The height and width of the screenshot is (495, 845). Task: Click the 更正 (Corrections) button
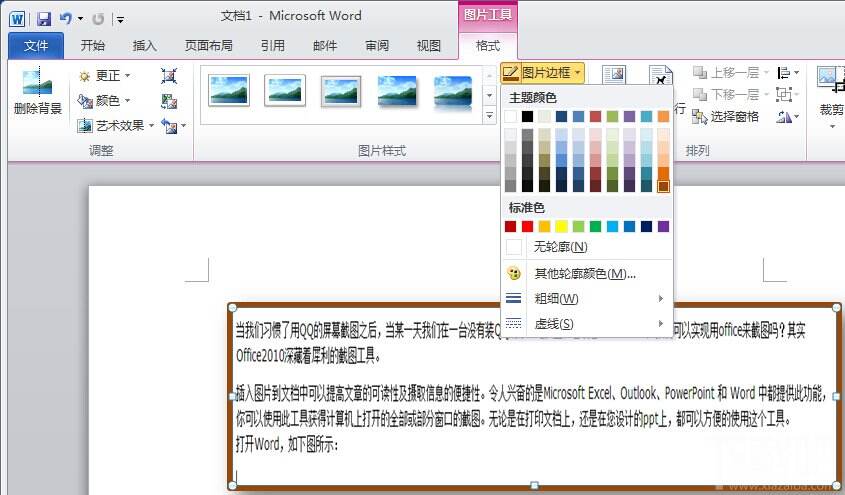105,76
